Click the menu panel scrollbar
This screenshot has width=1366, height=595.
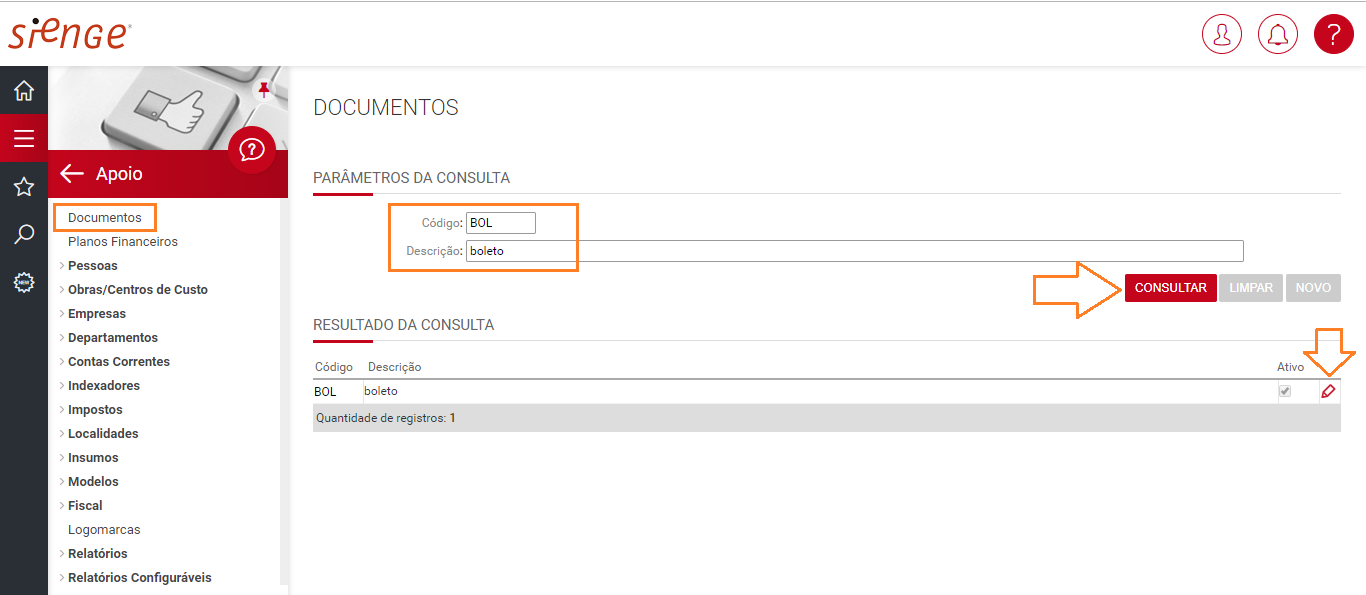point(284,390)
